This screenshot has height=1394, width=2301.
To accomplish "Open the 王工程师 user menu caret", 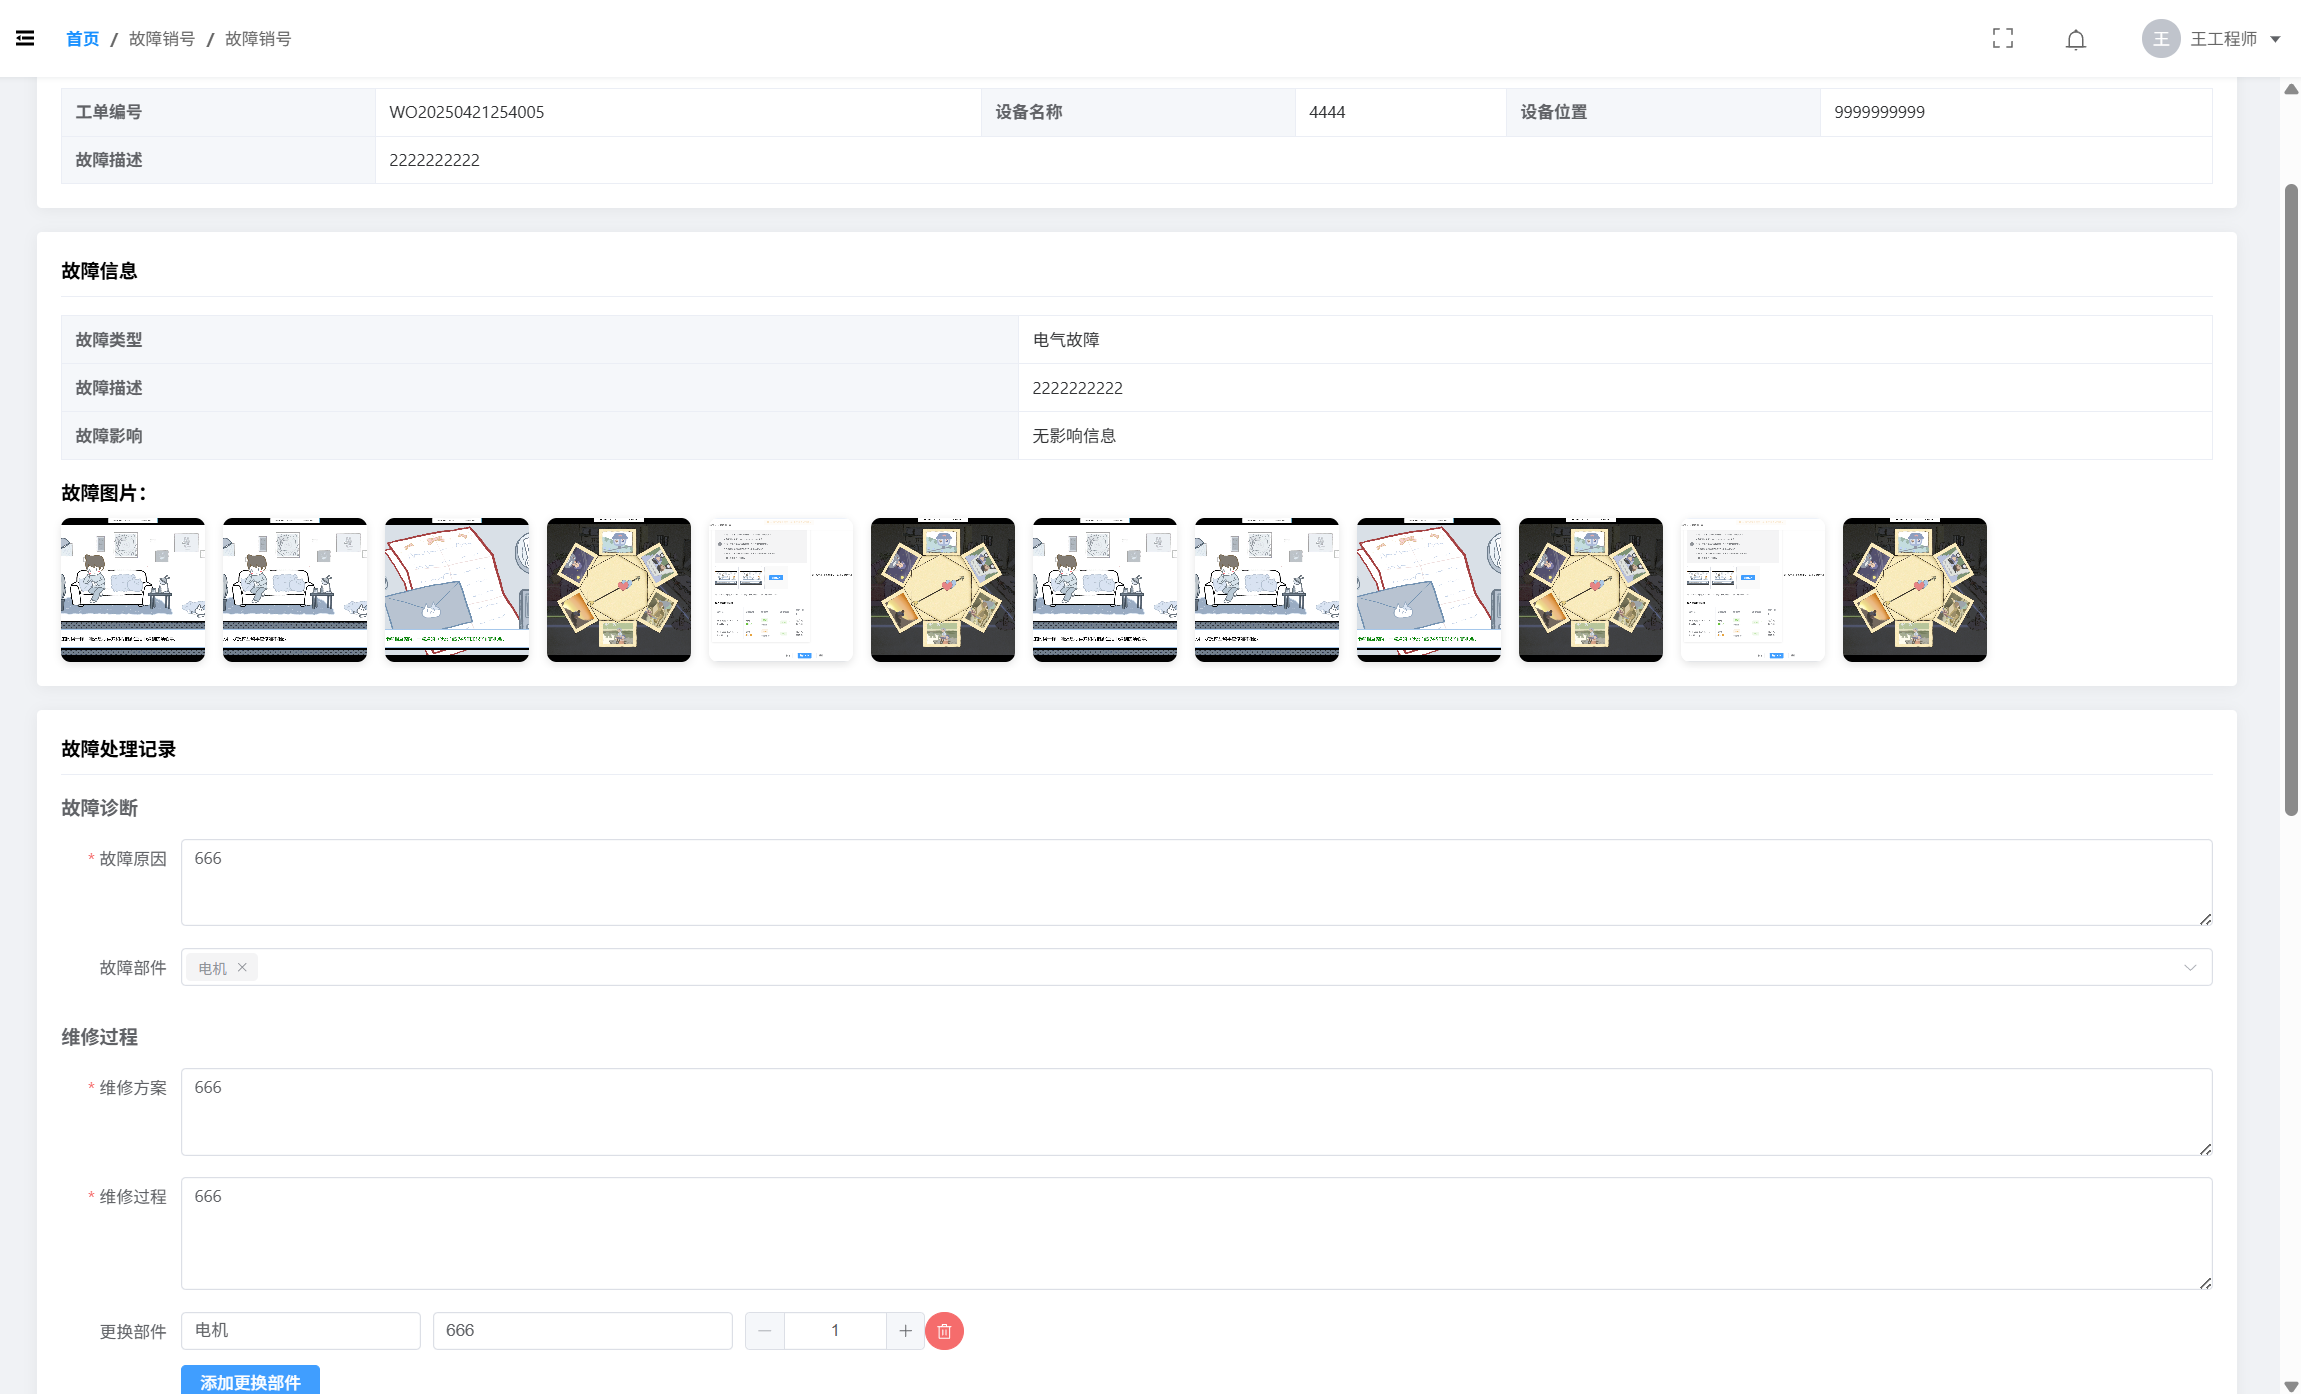I will (2275, 39).
